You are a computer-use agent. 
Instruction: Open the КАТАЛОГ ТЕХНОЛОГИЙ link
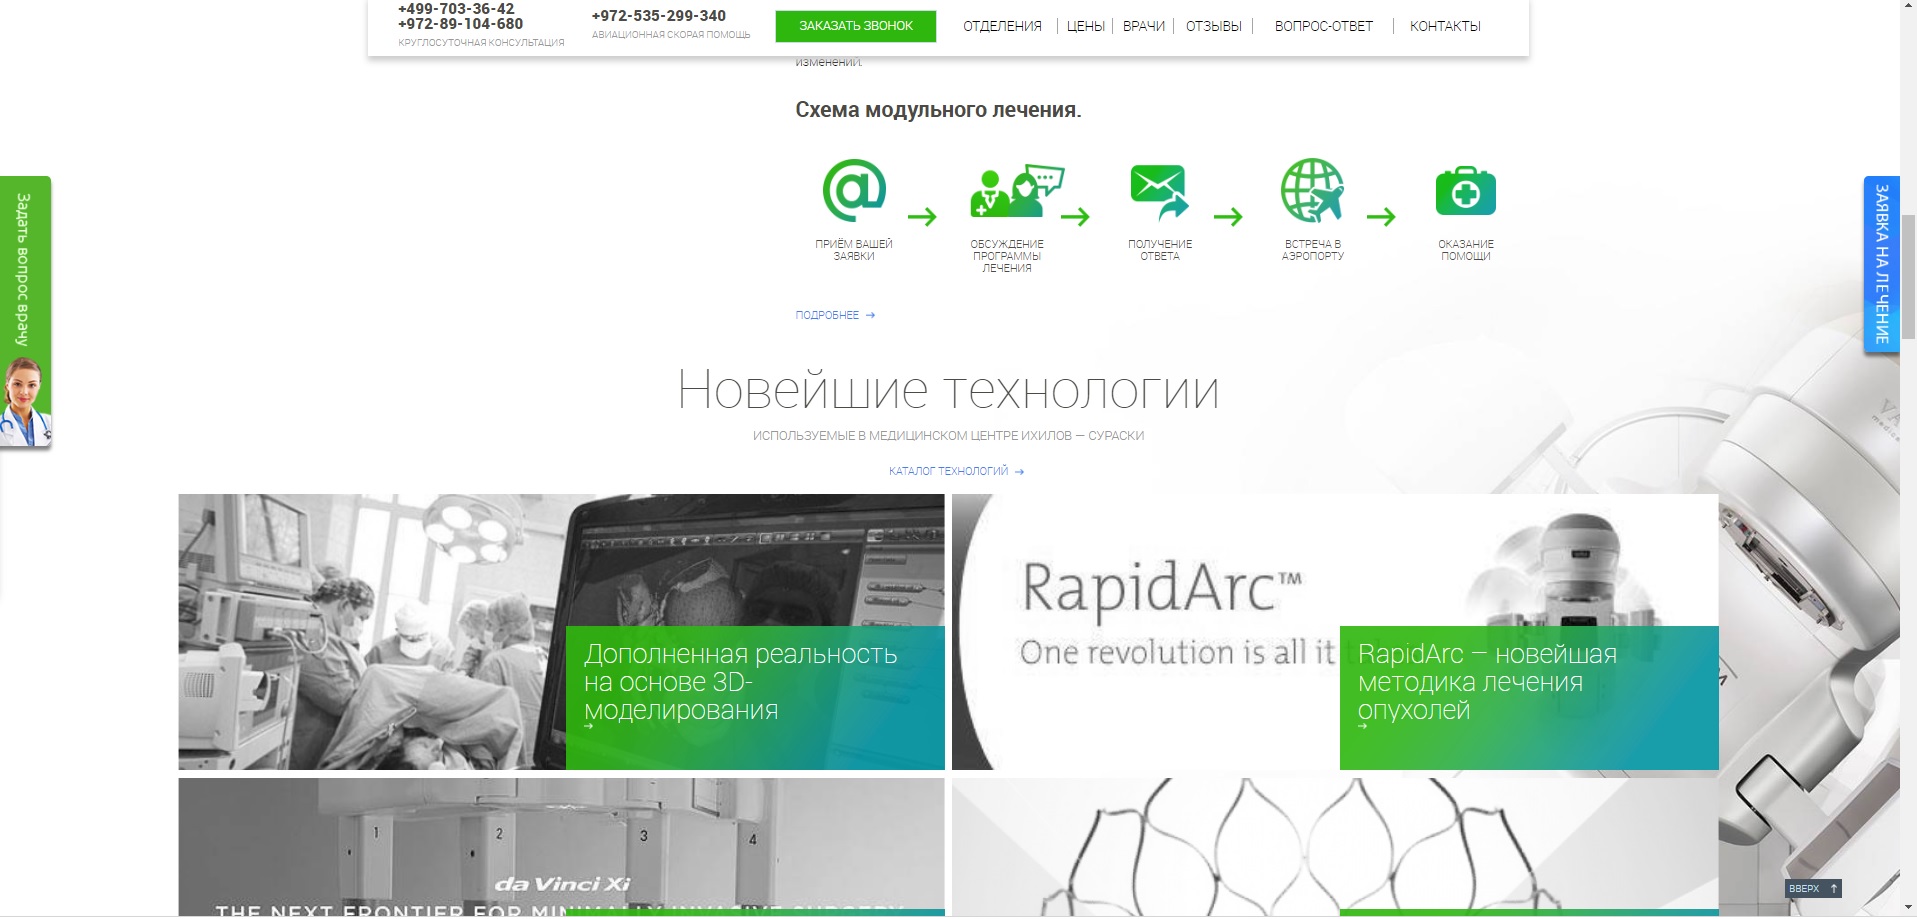(956, 471)
